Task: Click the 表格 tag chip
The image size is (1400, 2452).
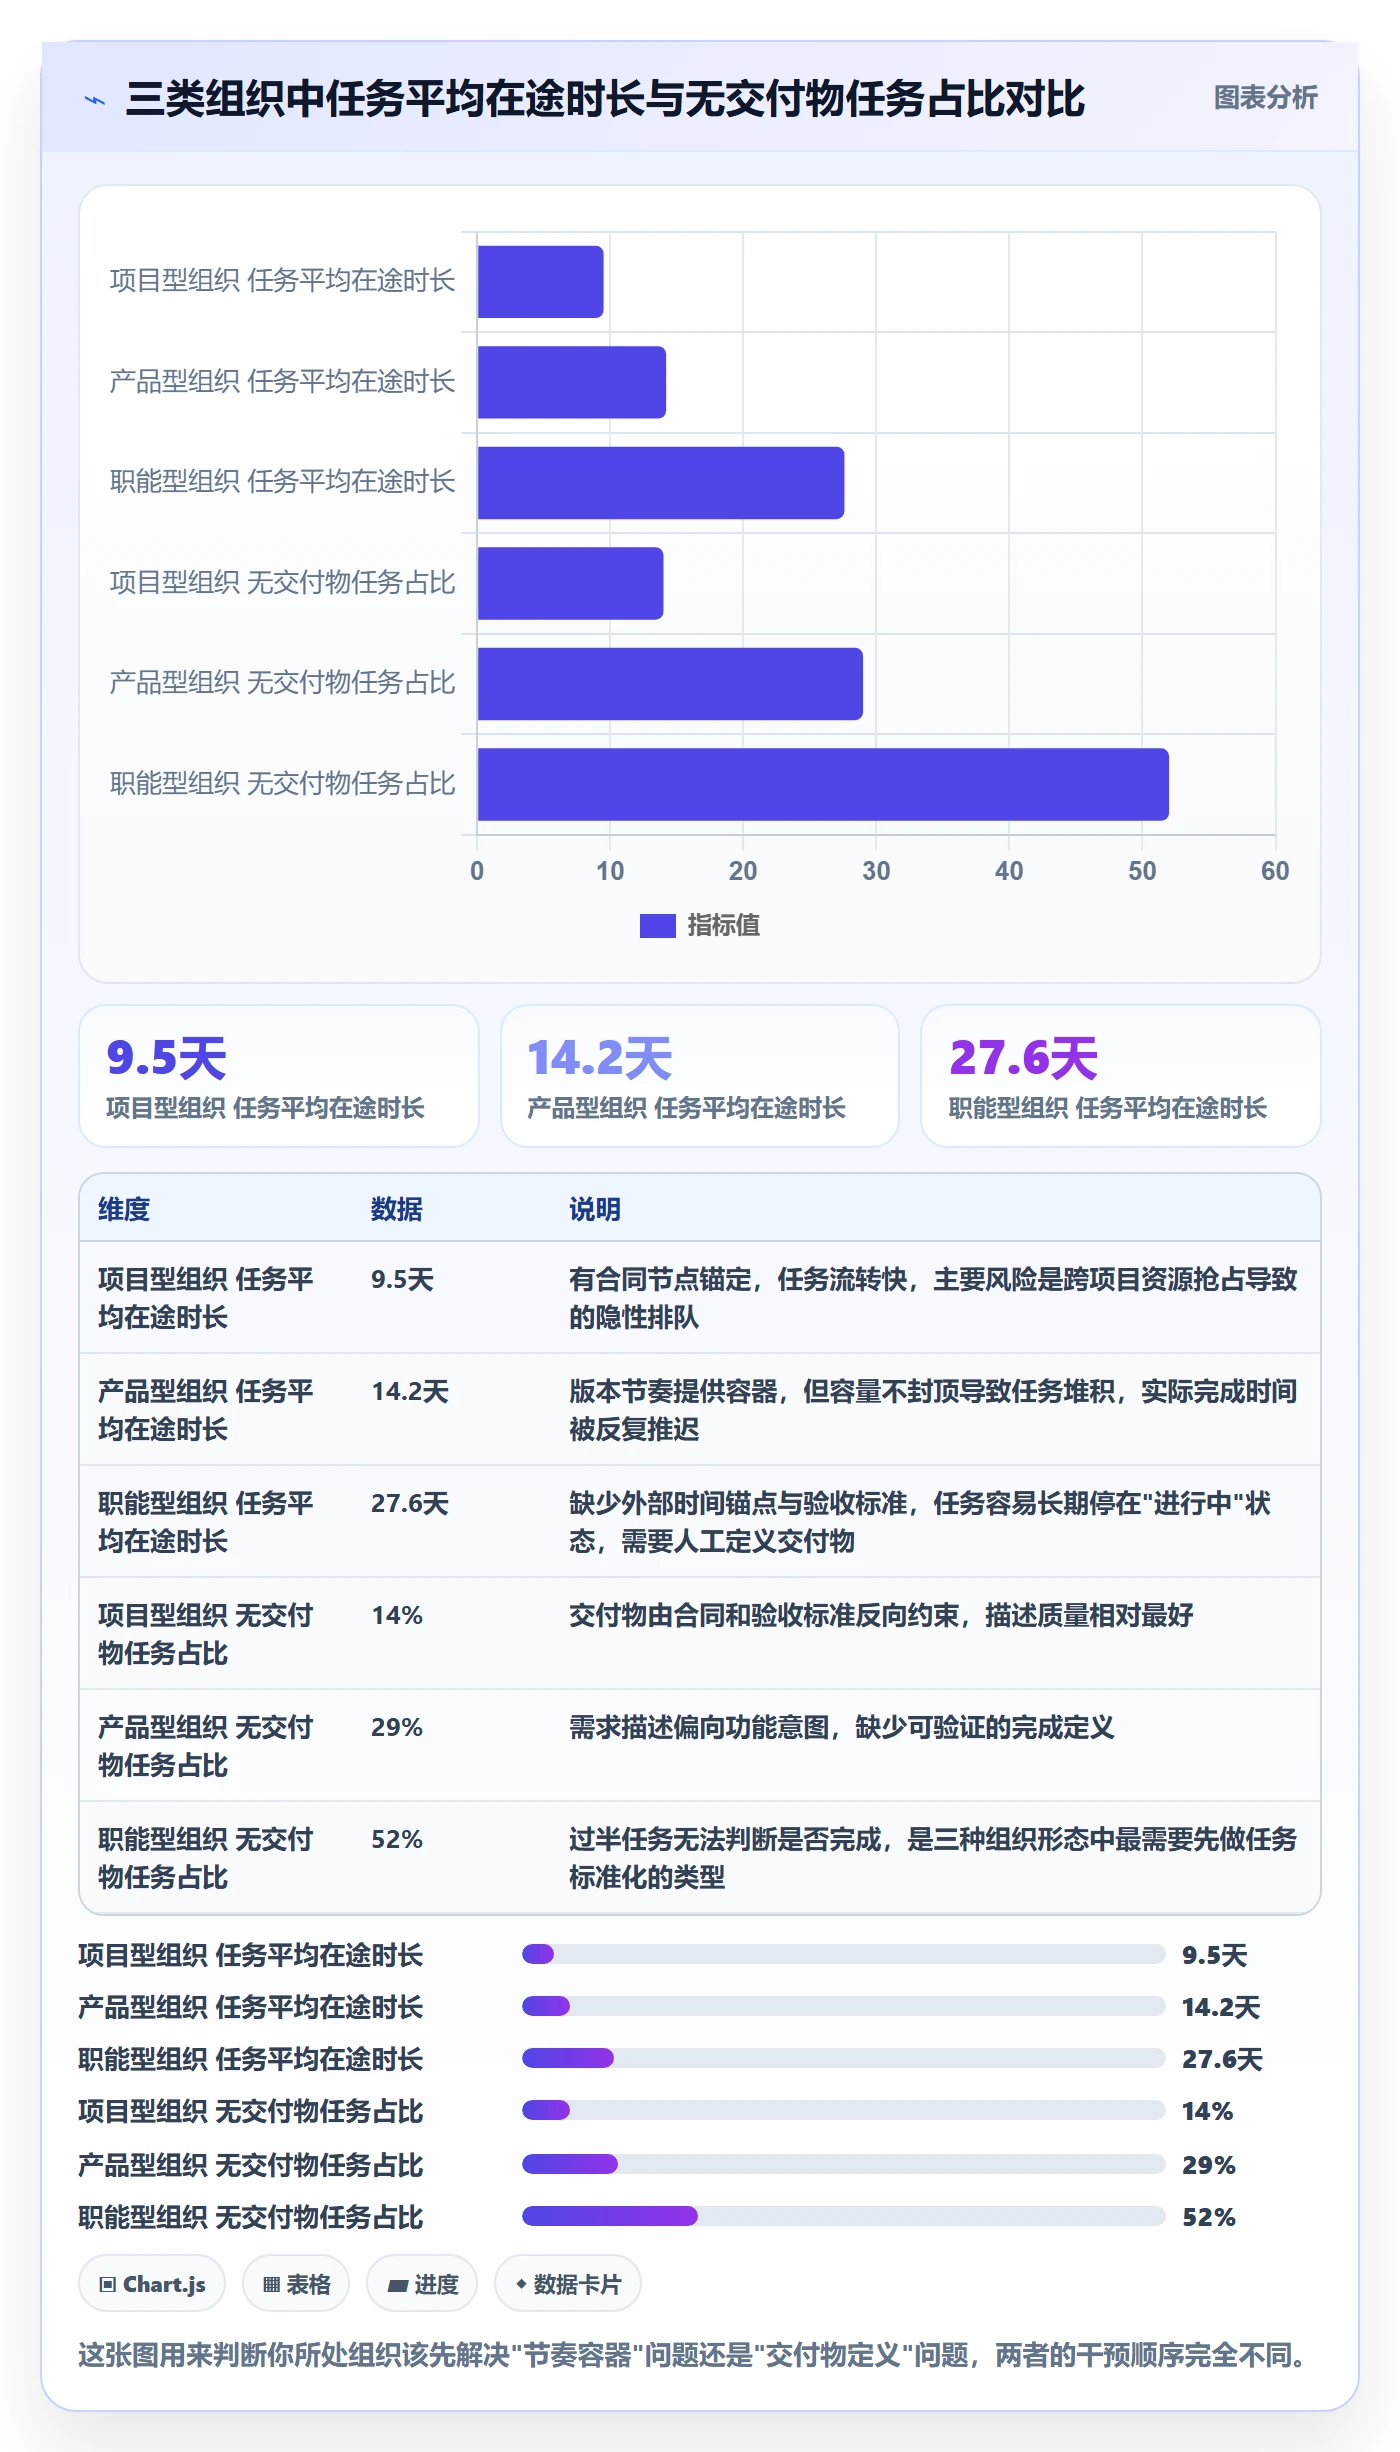Action: point(296,2284)
